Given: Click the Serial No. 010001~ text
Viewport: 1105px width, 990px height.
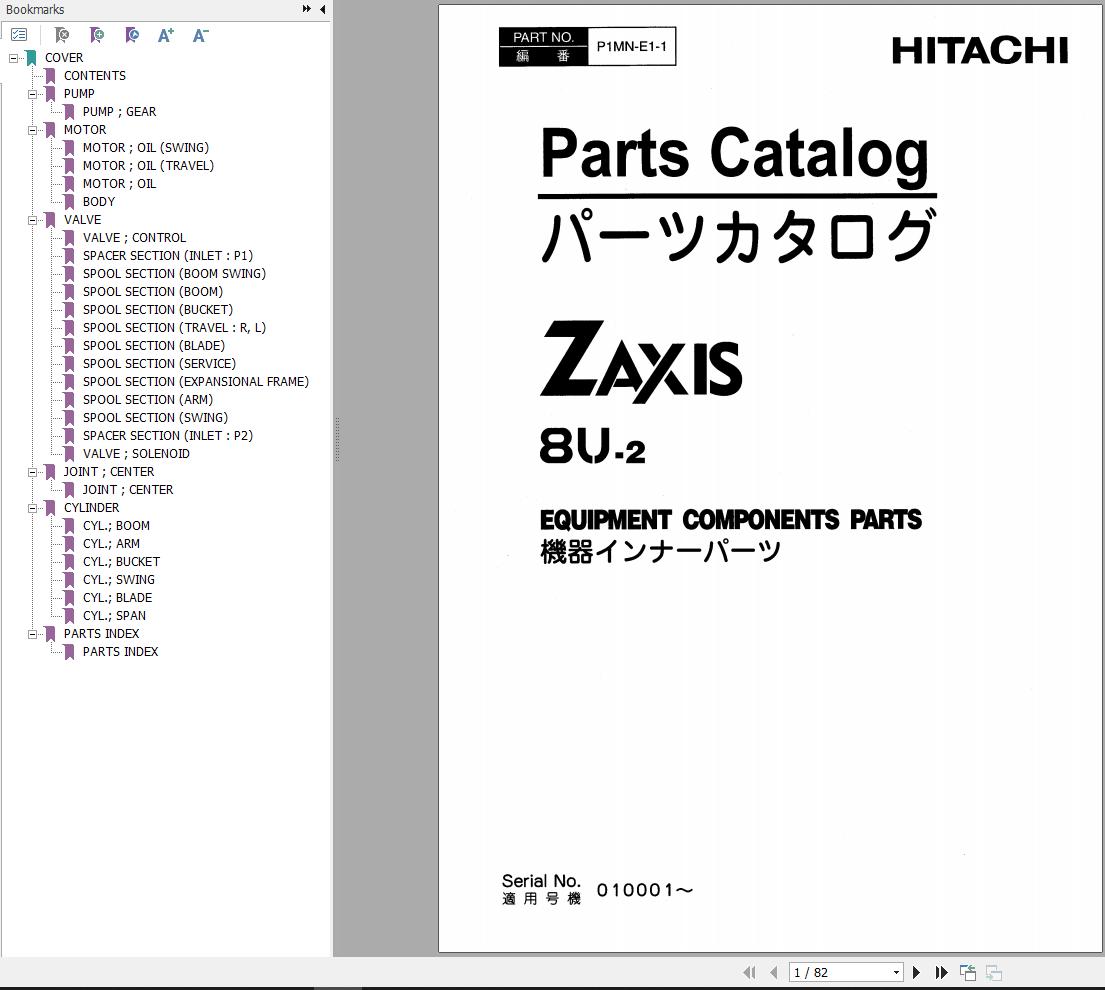Looking at the screenshot, I should [x=598, y=889].
